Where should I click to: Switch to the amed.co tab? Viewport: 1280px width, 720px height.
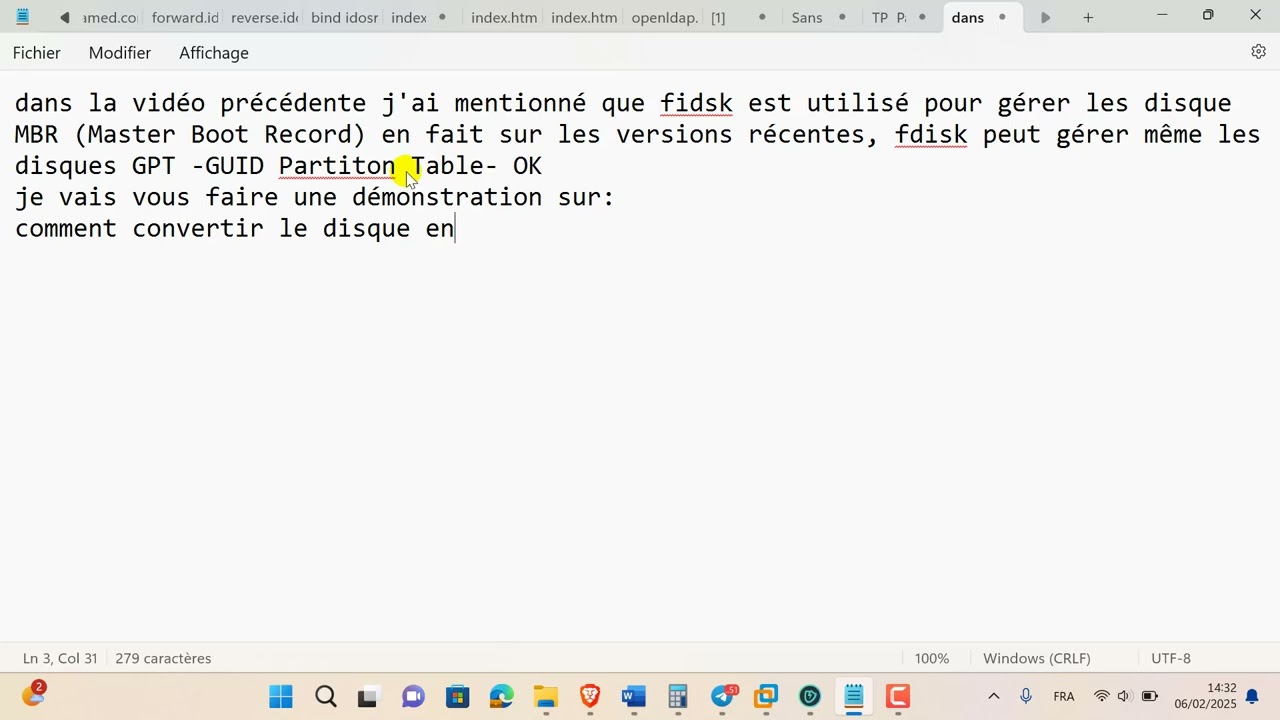pyautogui.click(x=110, y=18)
